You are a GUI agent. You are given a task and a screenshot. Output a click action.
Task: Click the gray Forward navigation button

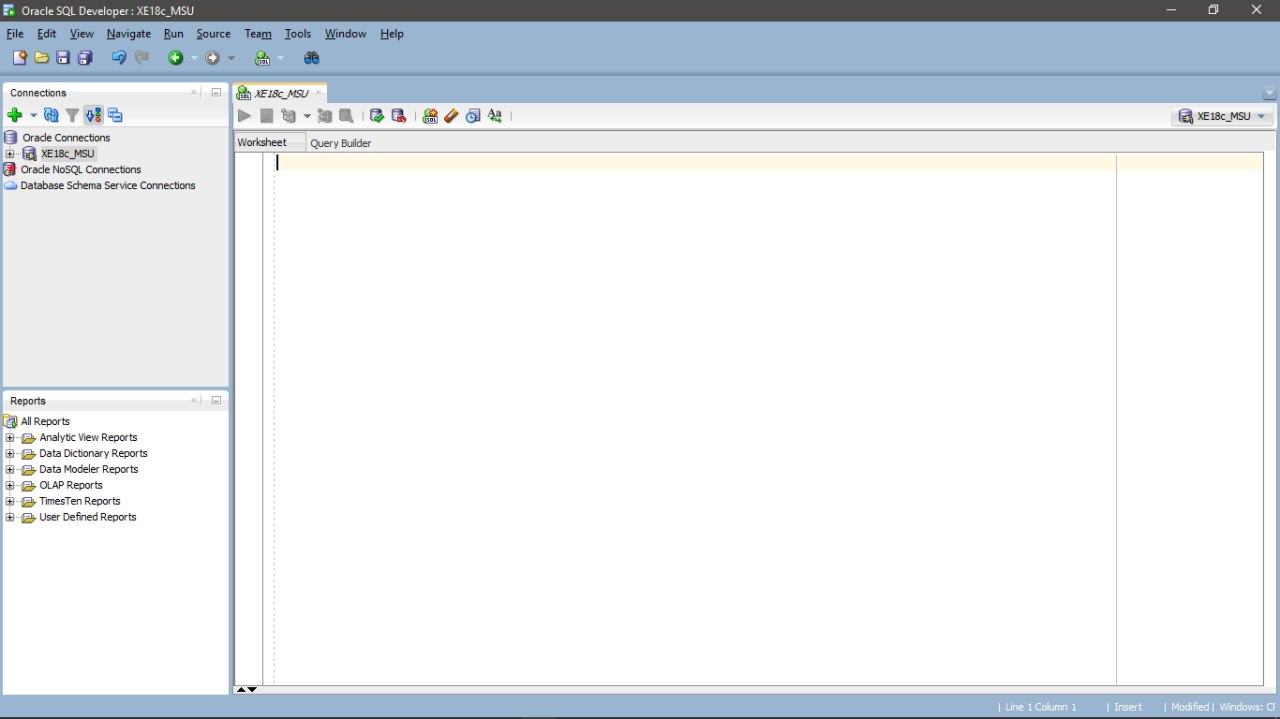(x=212, y=58)
